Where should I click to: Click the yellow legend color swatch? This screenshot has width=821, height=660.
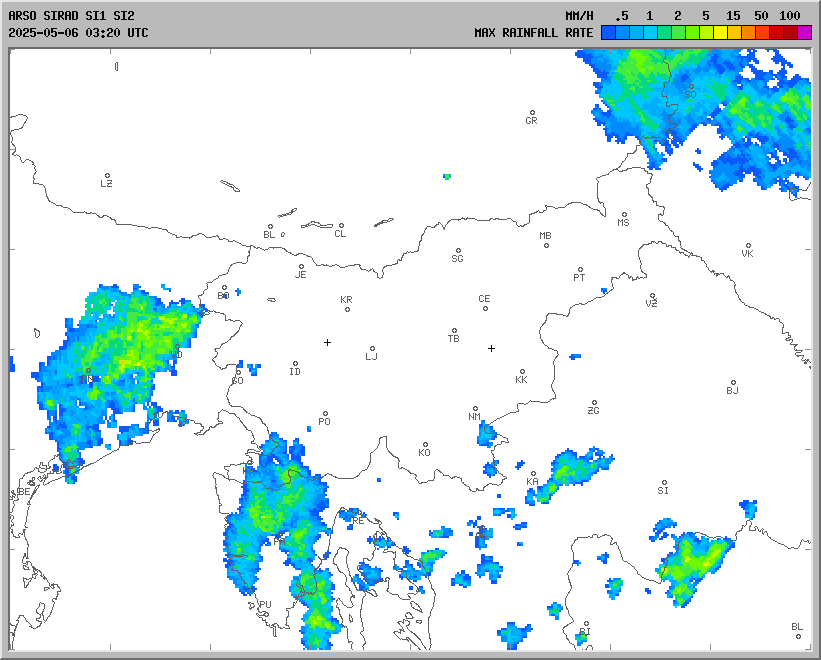pyautogui.click(x=720, y=32)
